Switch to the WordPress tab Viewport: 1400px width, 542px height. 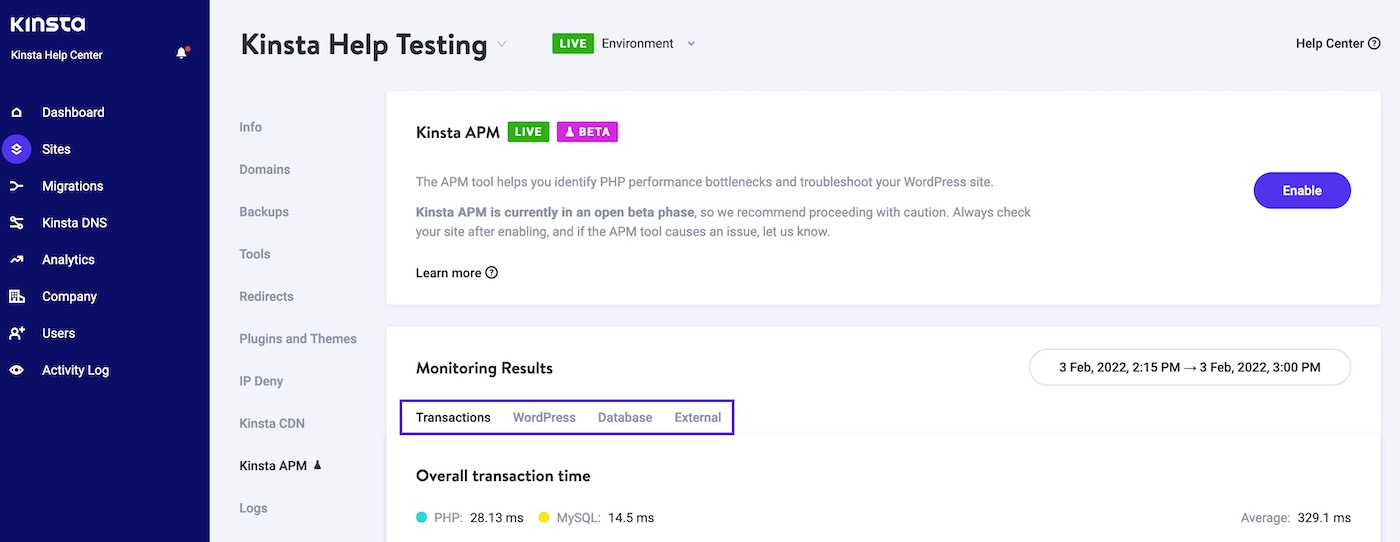coord(544,417)
